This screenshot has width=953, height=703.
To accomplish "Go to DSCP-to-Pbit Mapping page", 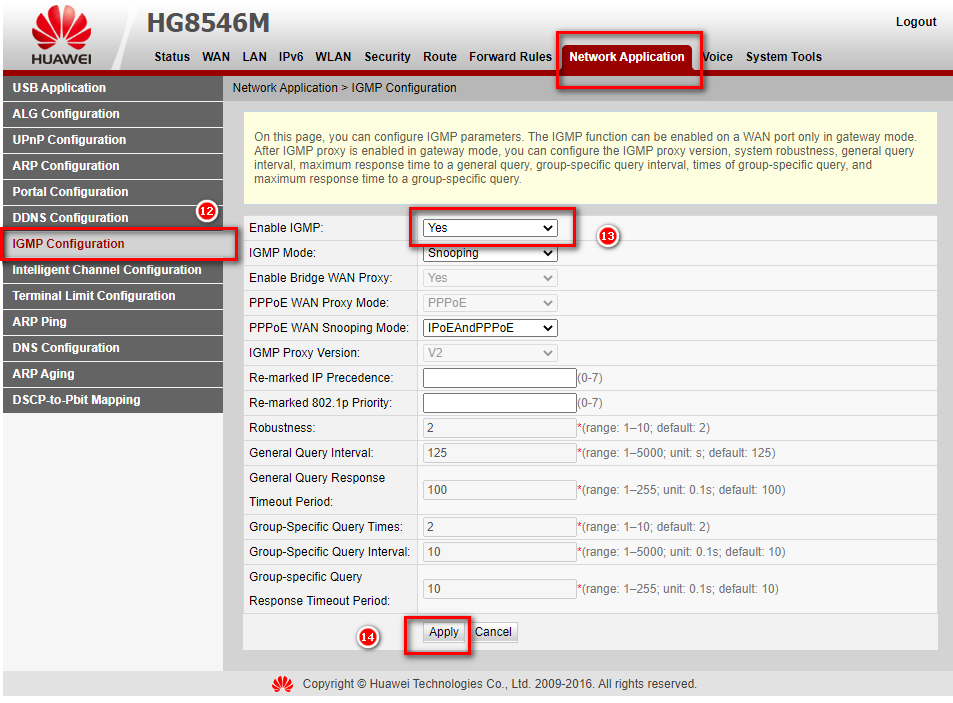I will click(x=76, y=400).
